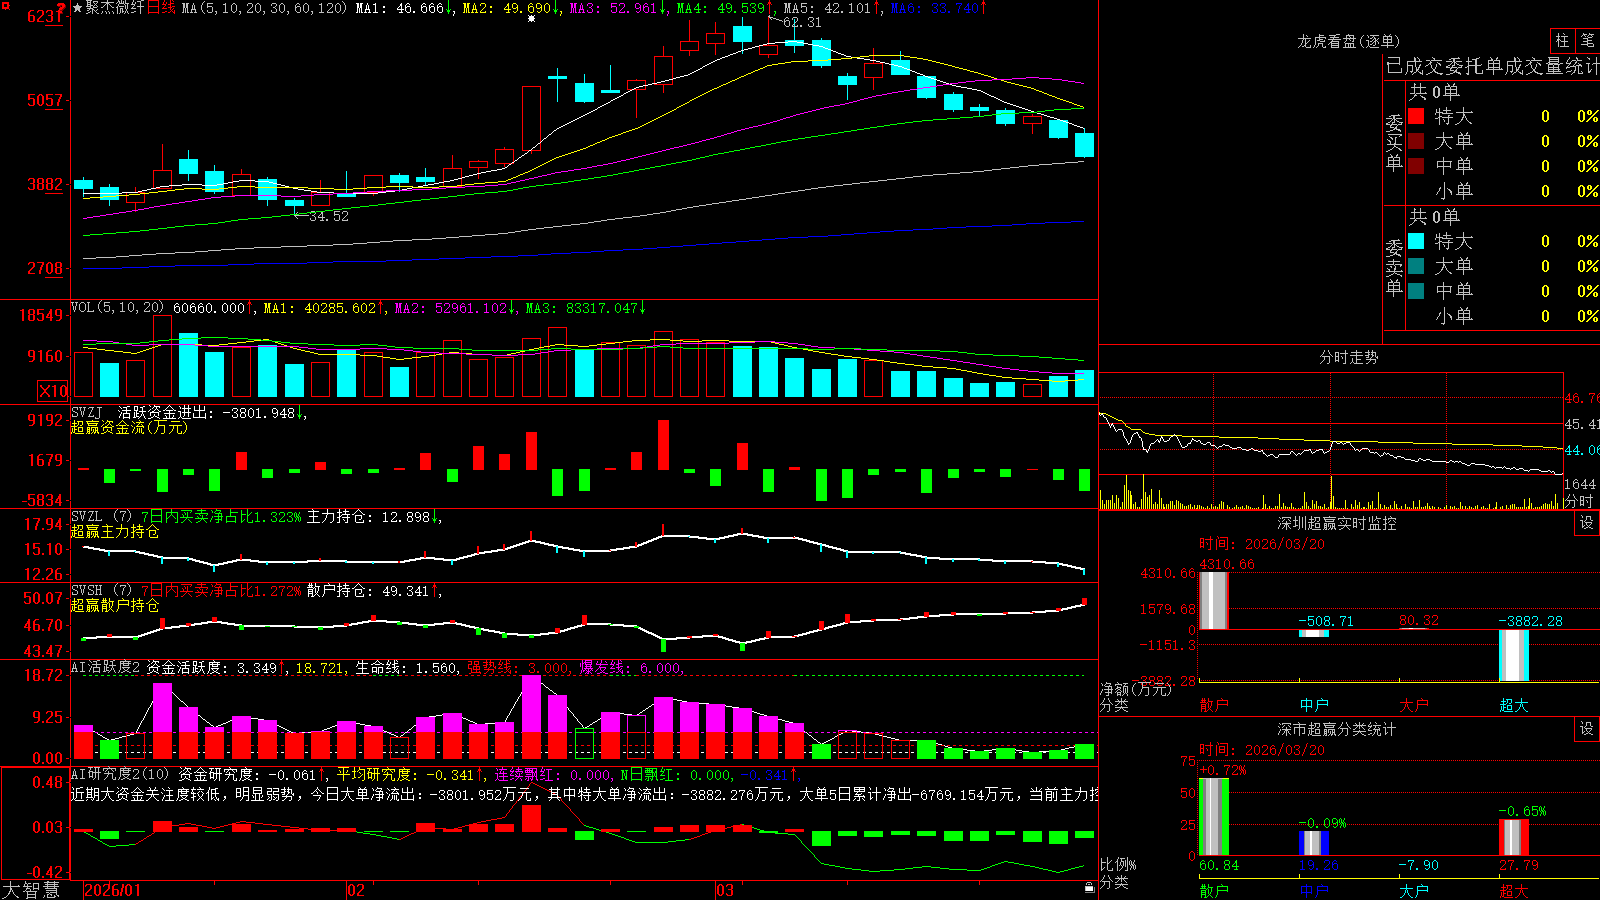Viewport: 1600px width, 900px height.
Task: Click the 资金活跃度: 3.349 value
Action: pyautogui.click(x=211, y=668)
